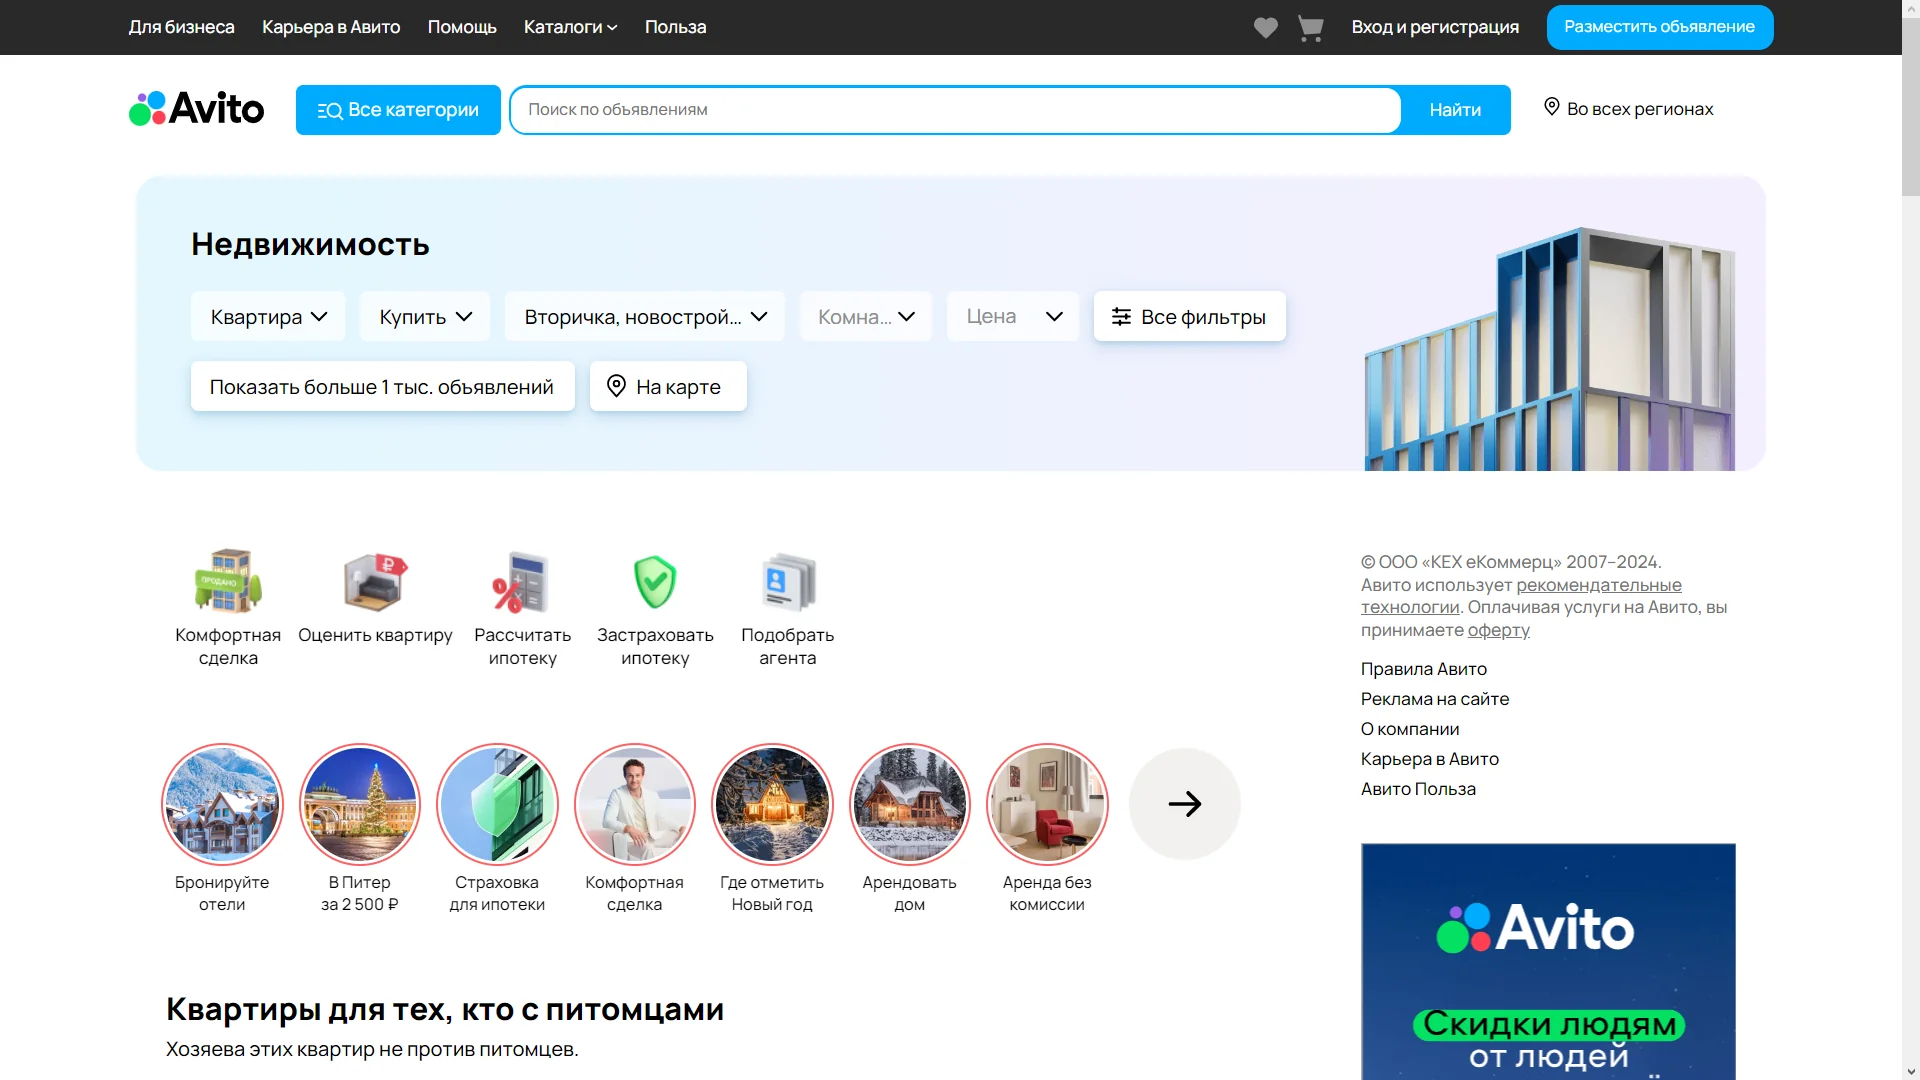This screenshot has width=1920, height=1080.
Task: Click the Комфортная сделка house icon
Action: coord(228,582)
